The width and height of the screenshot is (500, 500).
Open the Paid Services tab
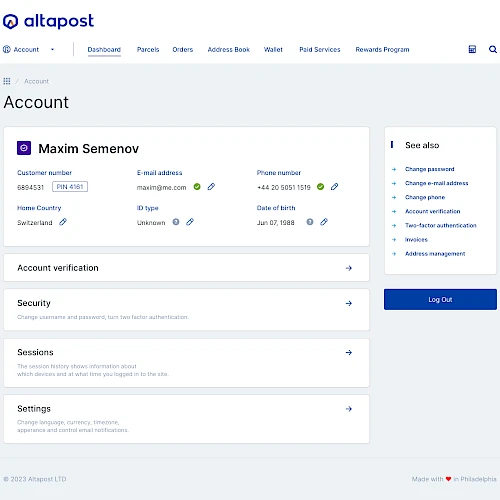pyautogui.click(x=320, y=50)
